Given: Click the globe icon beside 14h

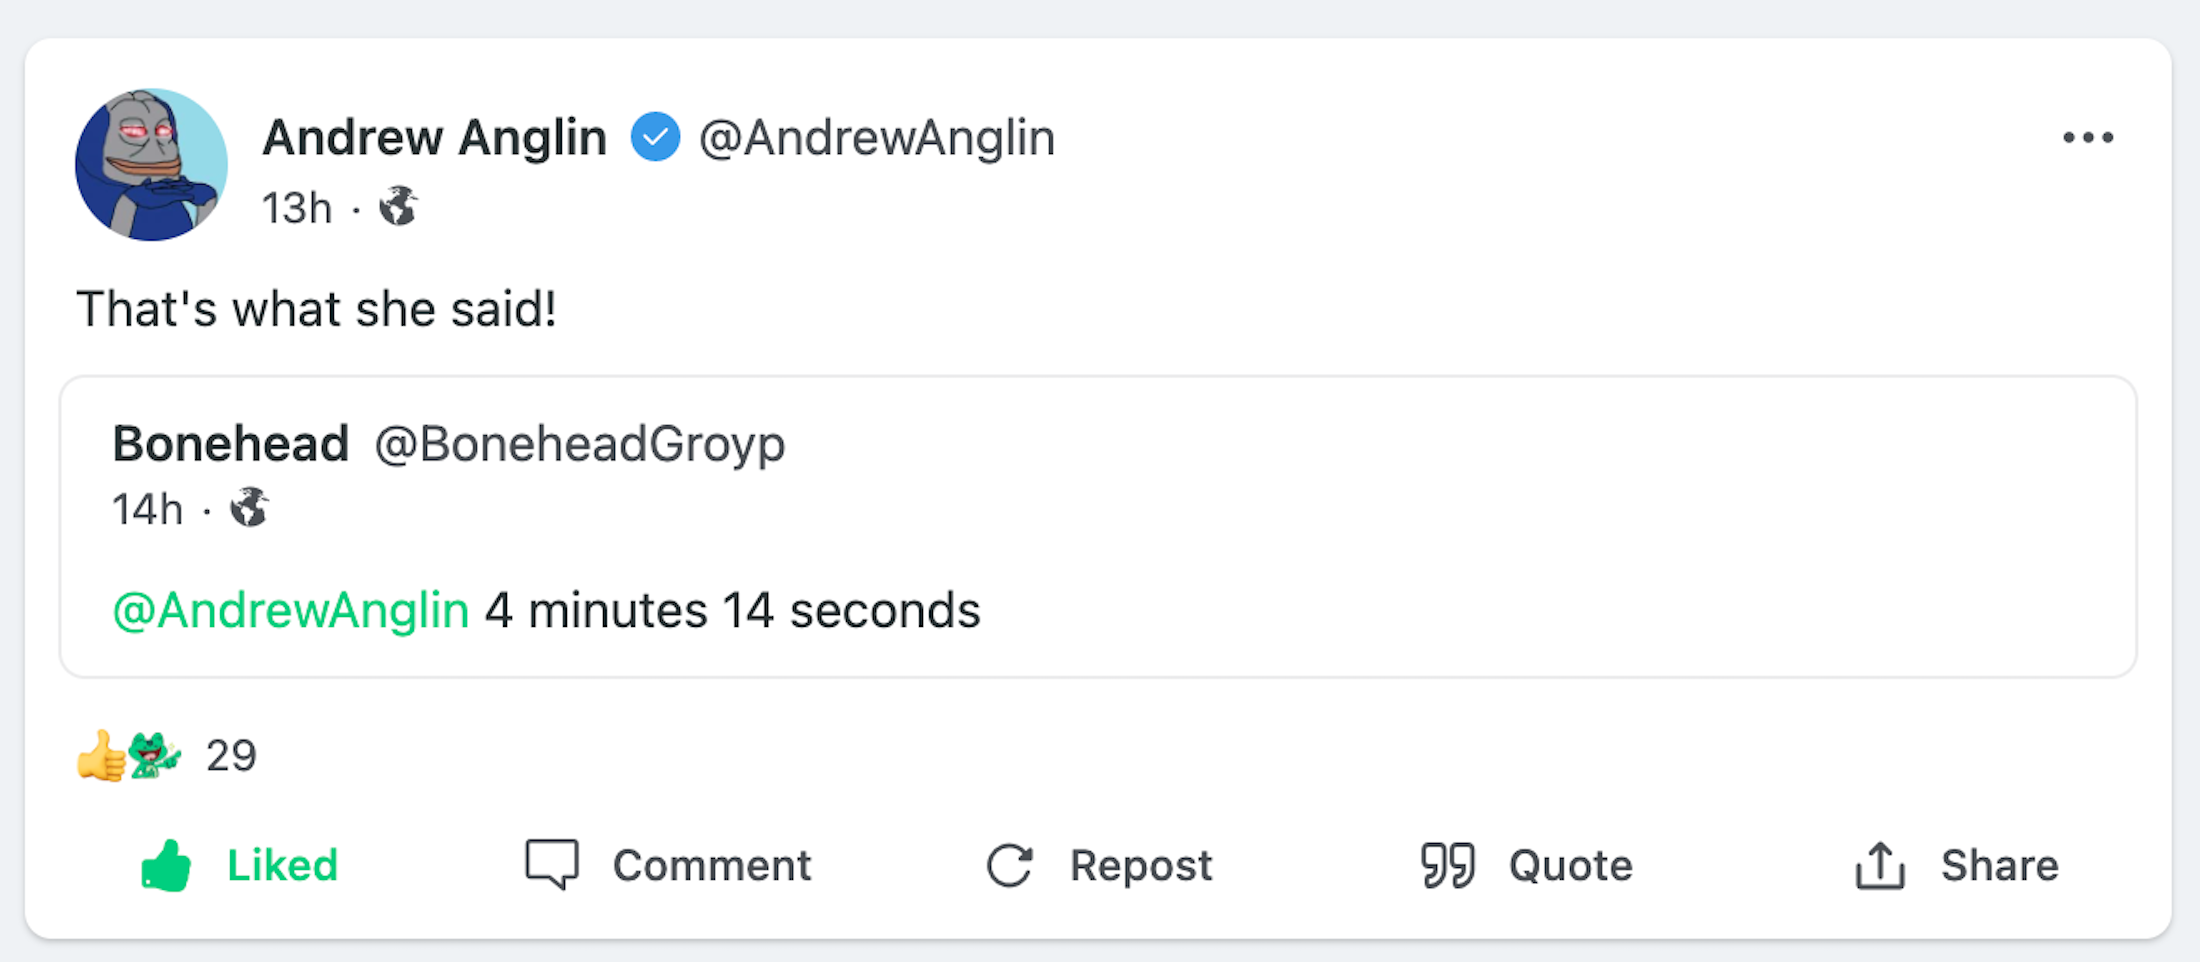Looking at the screenshot, I should 249,508.
